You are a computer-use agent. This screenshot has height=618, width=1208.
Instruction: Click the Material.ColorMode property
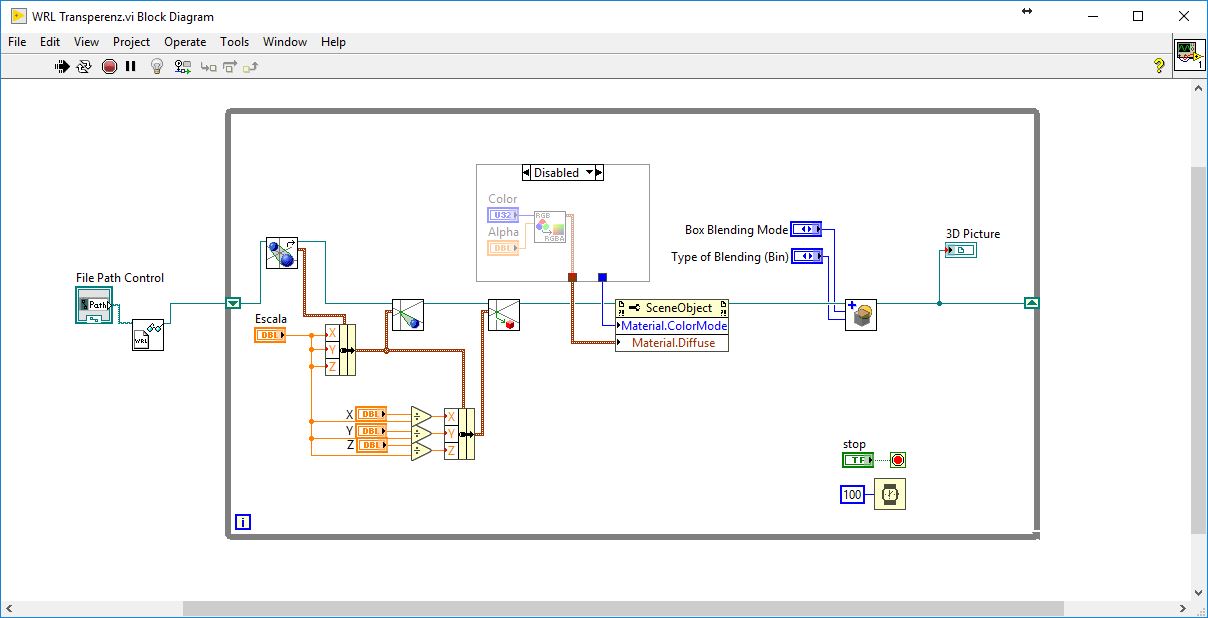(673, 326)
